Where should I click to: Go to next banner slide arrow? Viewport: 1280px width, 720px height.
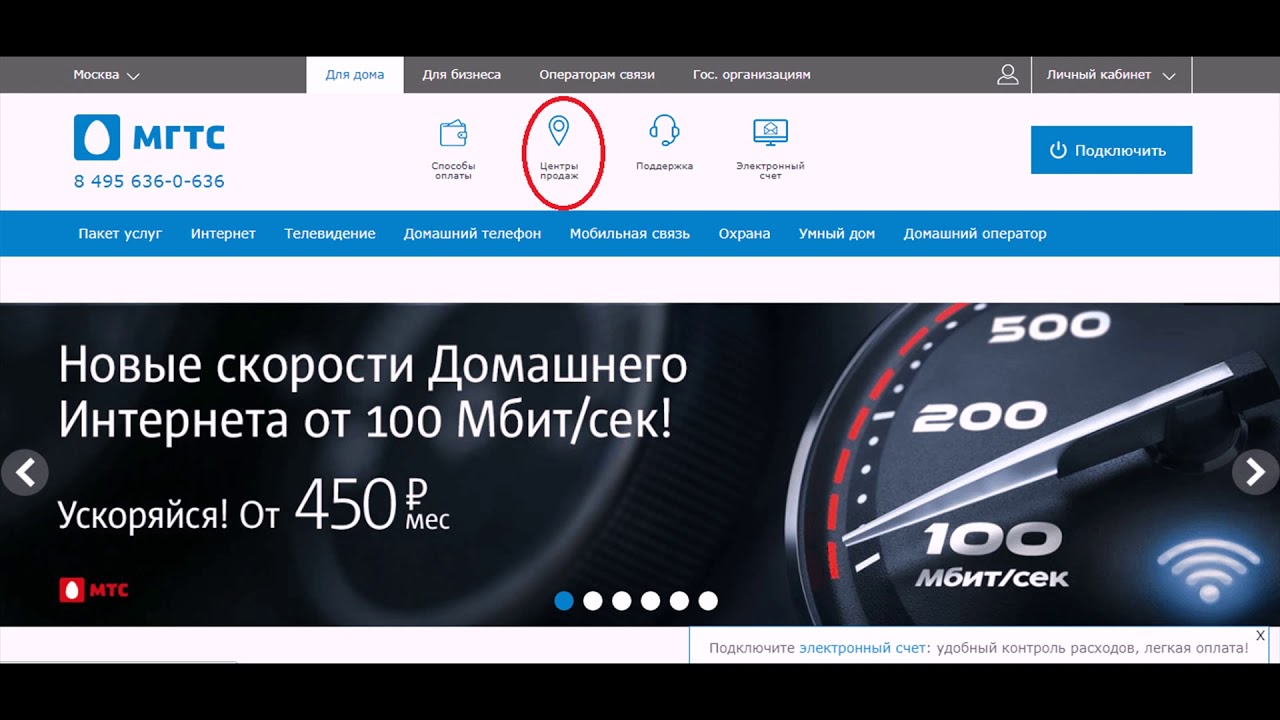pyautogui.click(x=1255, y=471)
